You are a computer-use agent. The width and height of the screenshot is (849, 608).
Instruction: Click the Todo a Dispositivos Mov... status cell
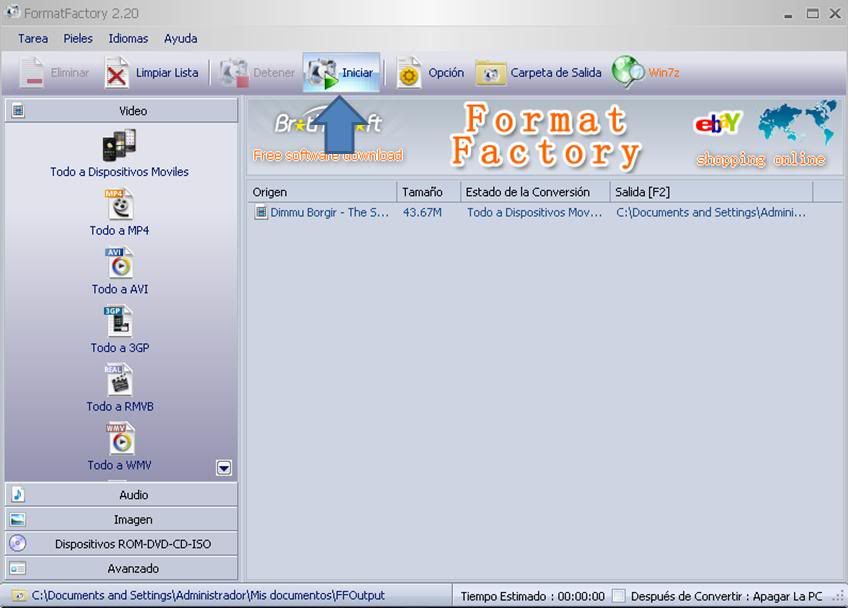[x=534, y=212]
